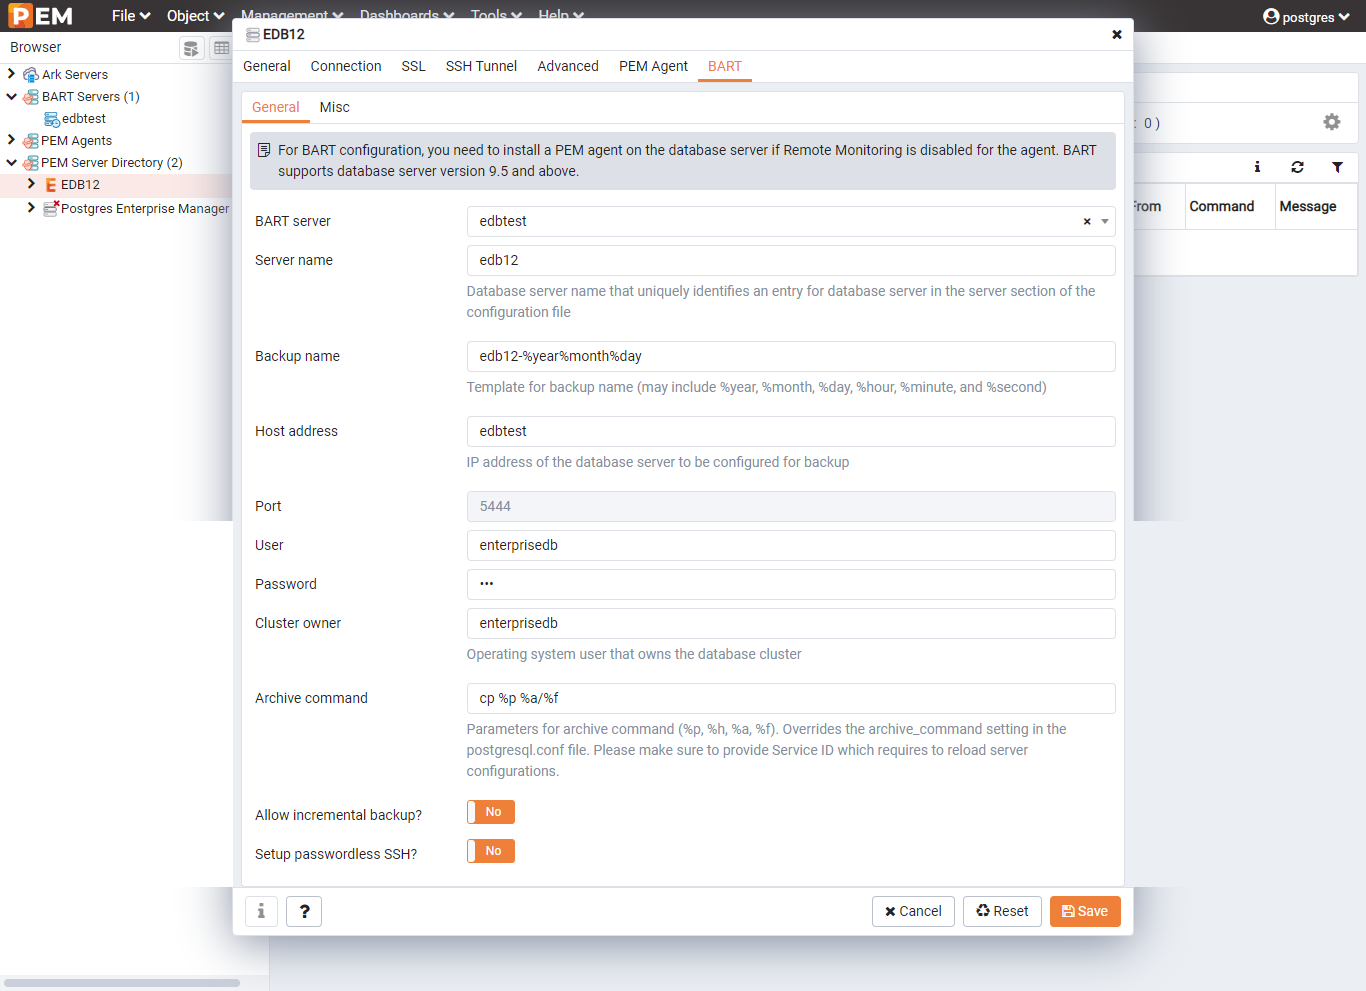This screenshot has height=991, width=1366.
Task: Open the postgres user dropdown
Action: pyautogui.click(x=1306, y=17)
